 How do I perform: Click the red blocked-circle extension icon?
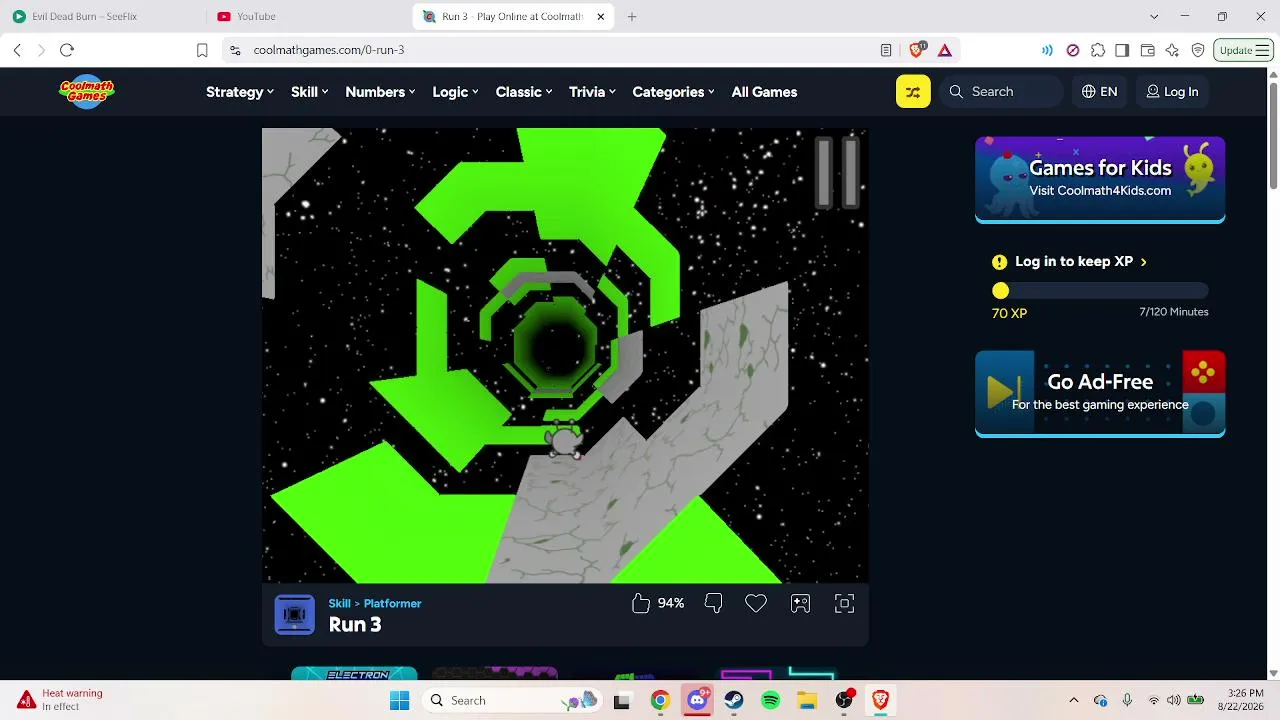click(x=1073, y=50)
